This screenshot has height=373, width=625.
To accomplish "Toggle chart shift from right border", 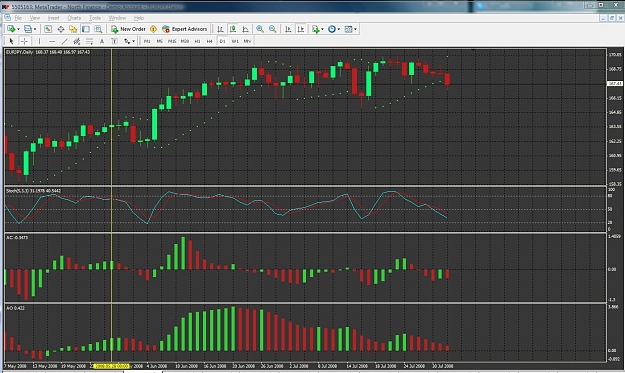I will tap(301, 29).
